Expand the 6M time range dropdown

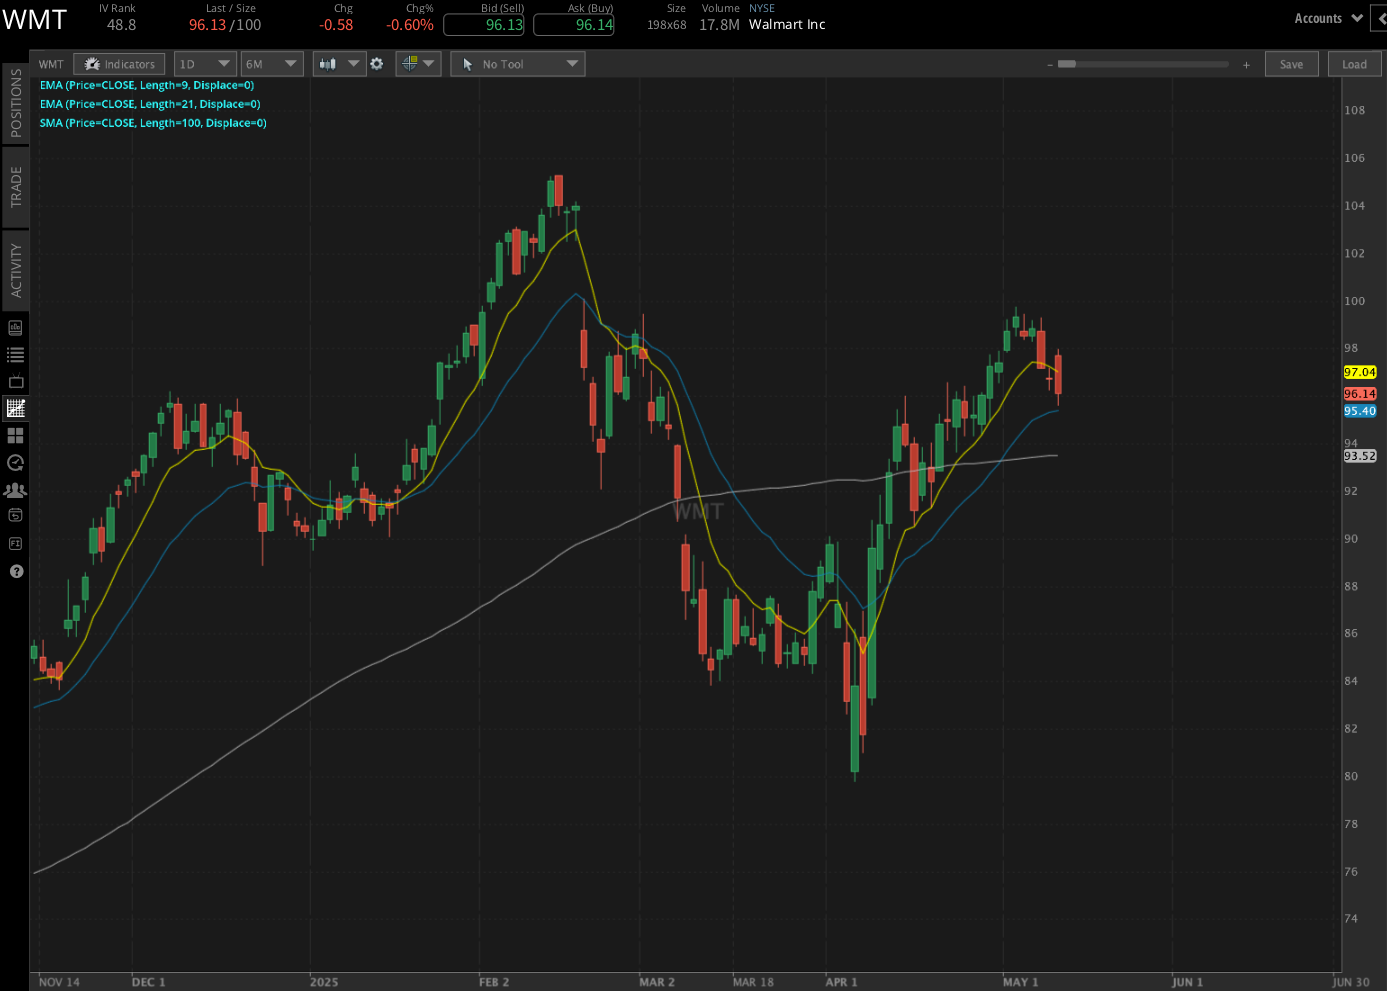point(272,64)
